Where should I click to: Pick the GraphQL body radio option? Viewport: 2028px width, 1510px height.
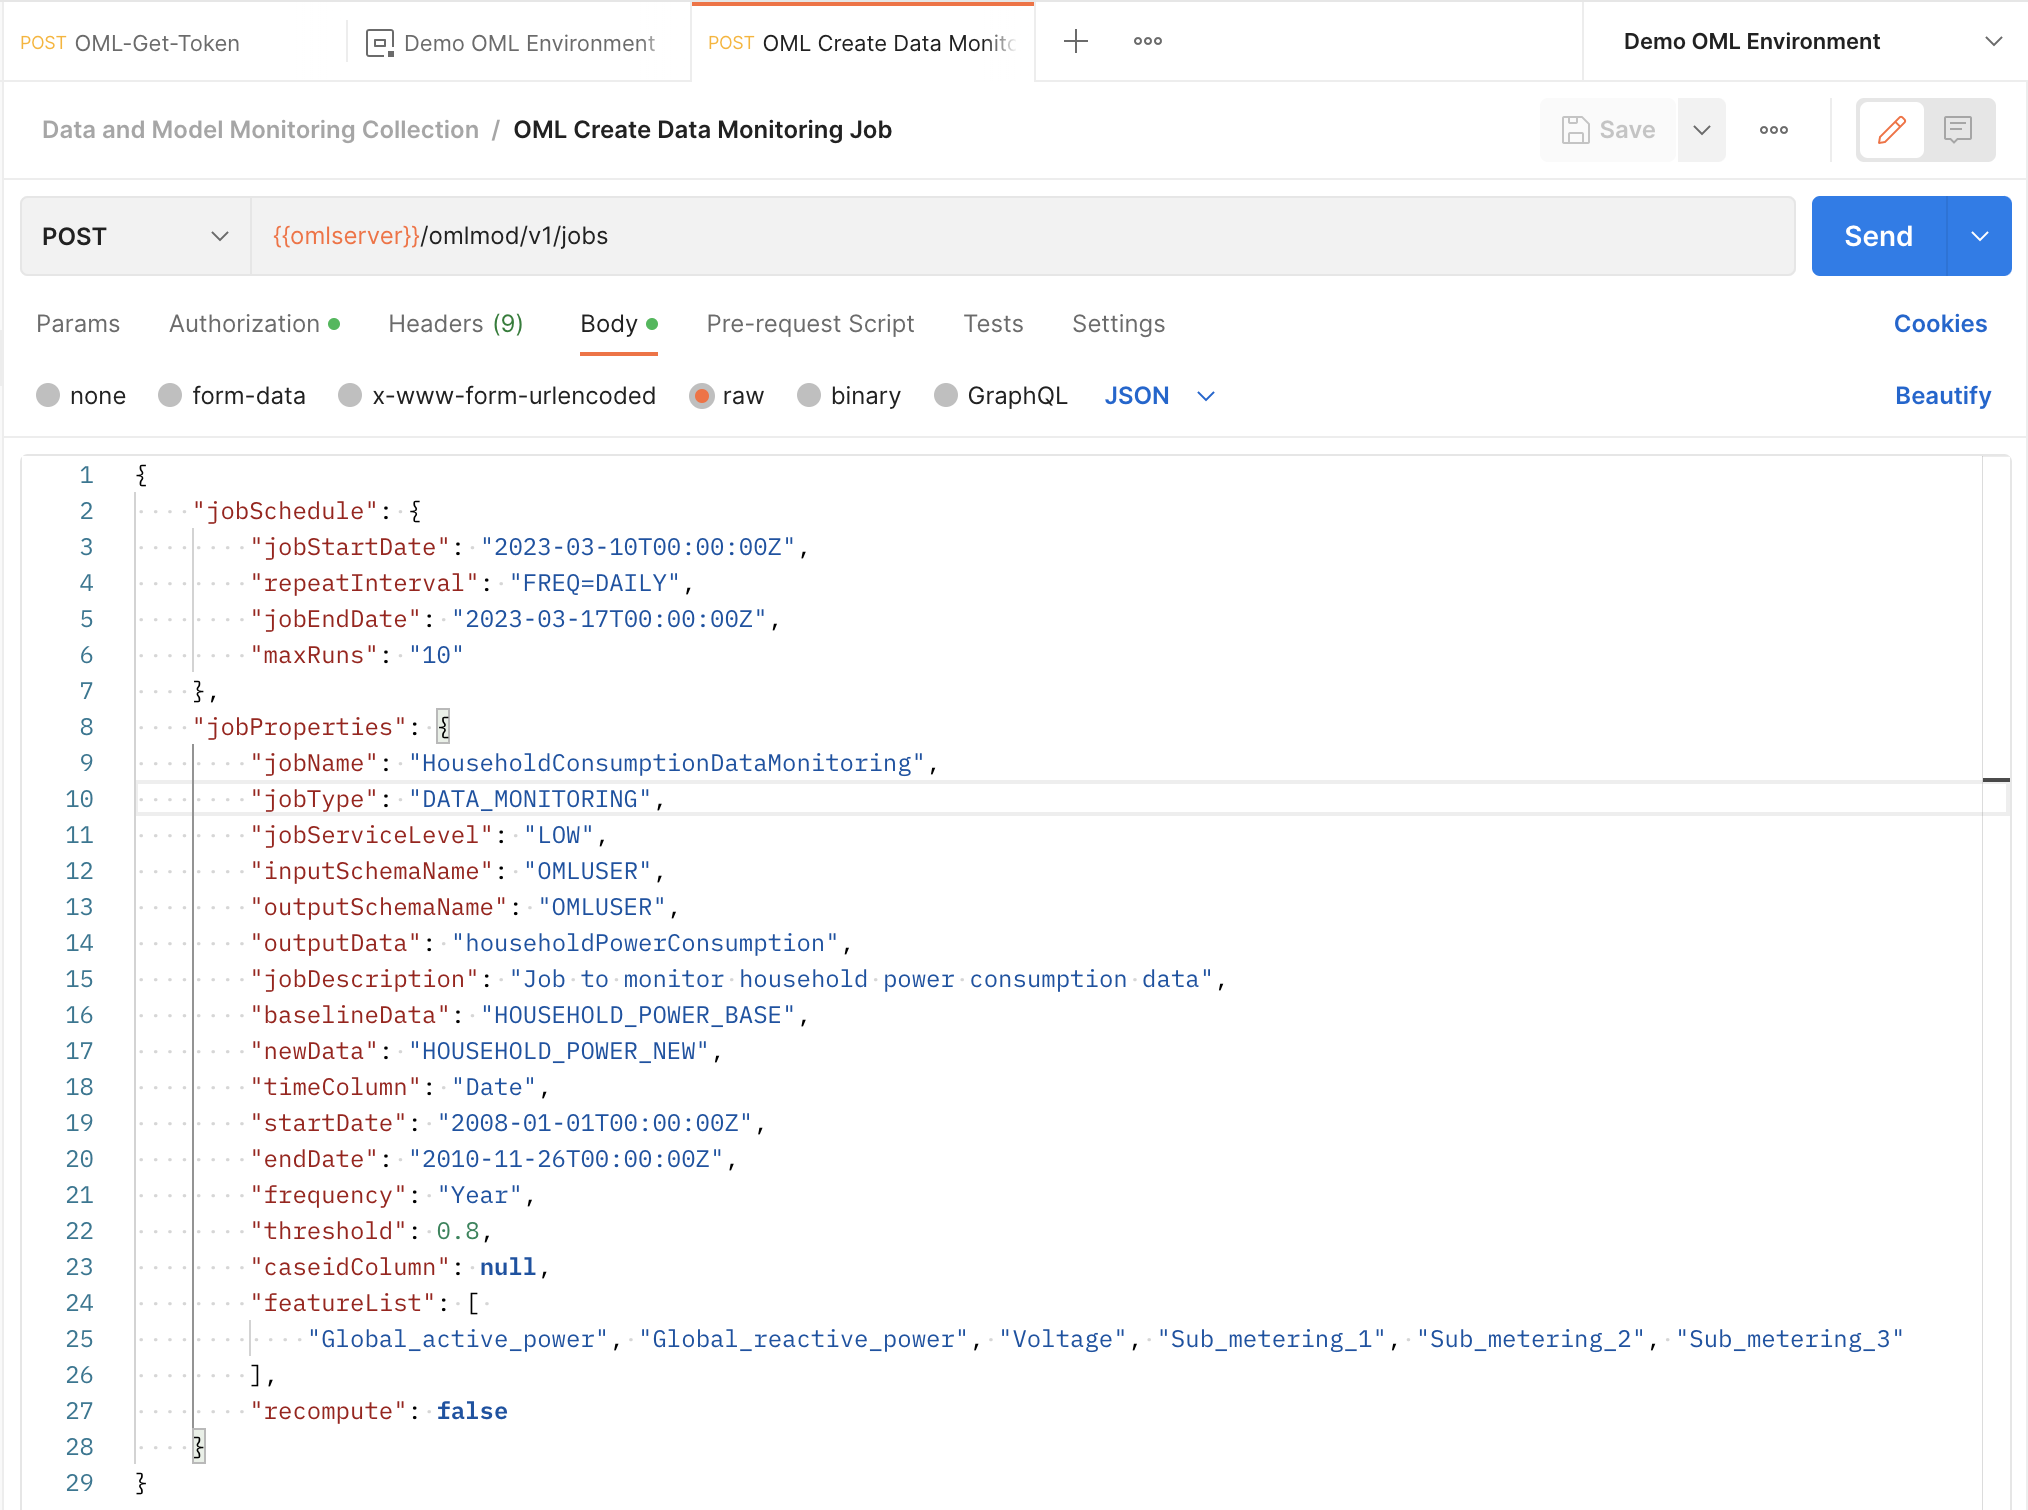pyautogui.click(x=945, y=396)
